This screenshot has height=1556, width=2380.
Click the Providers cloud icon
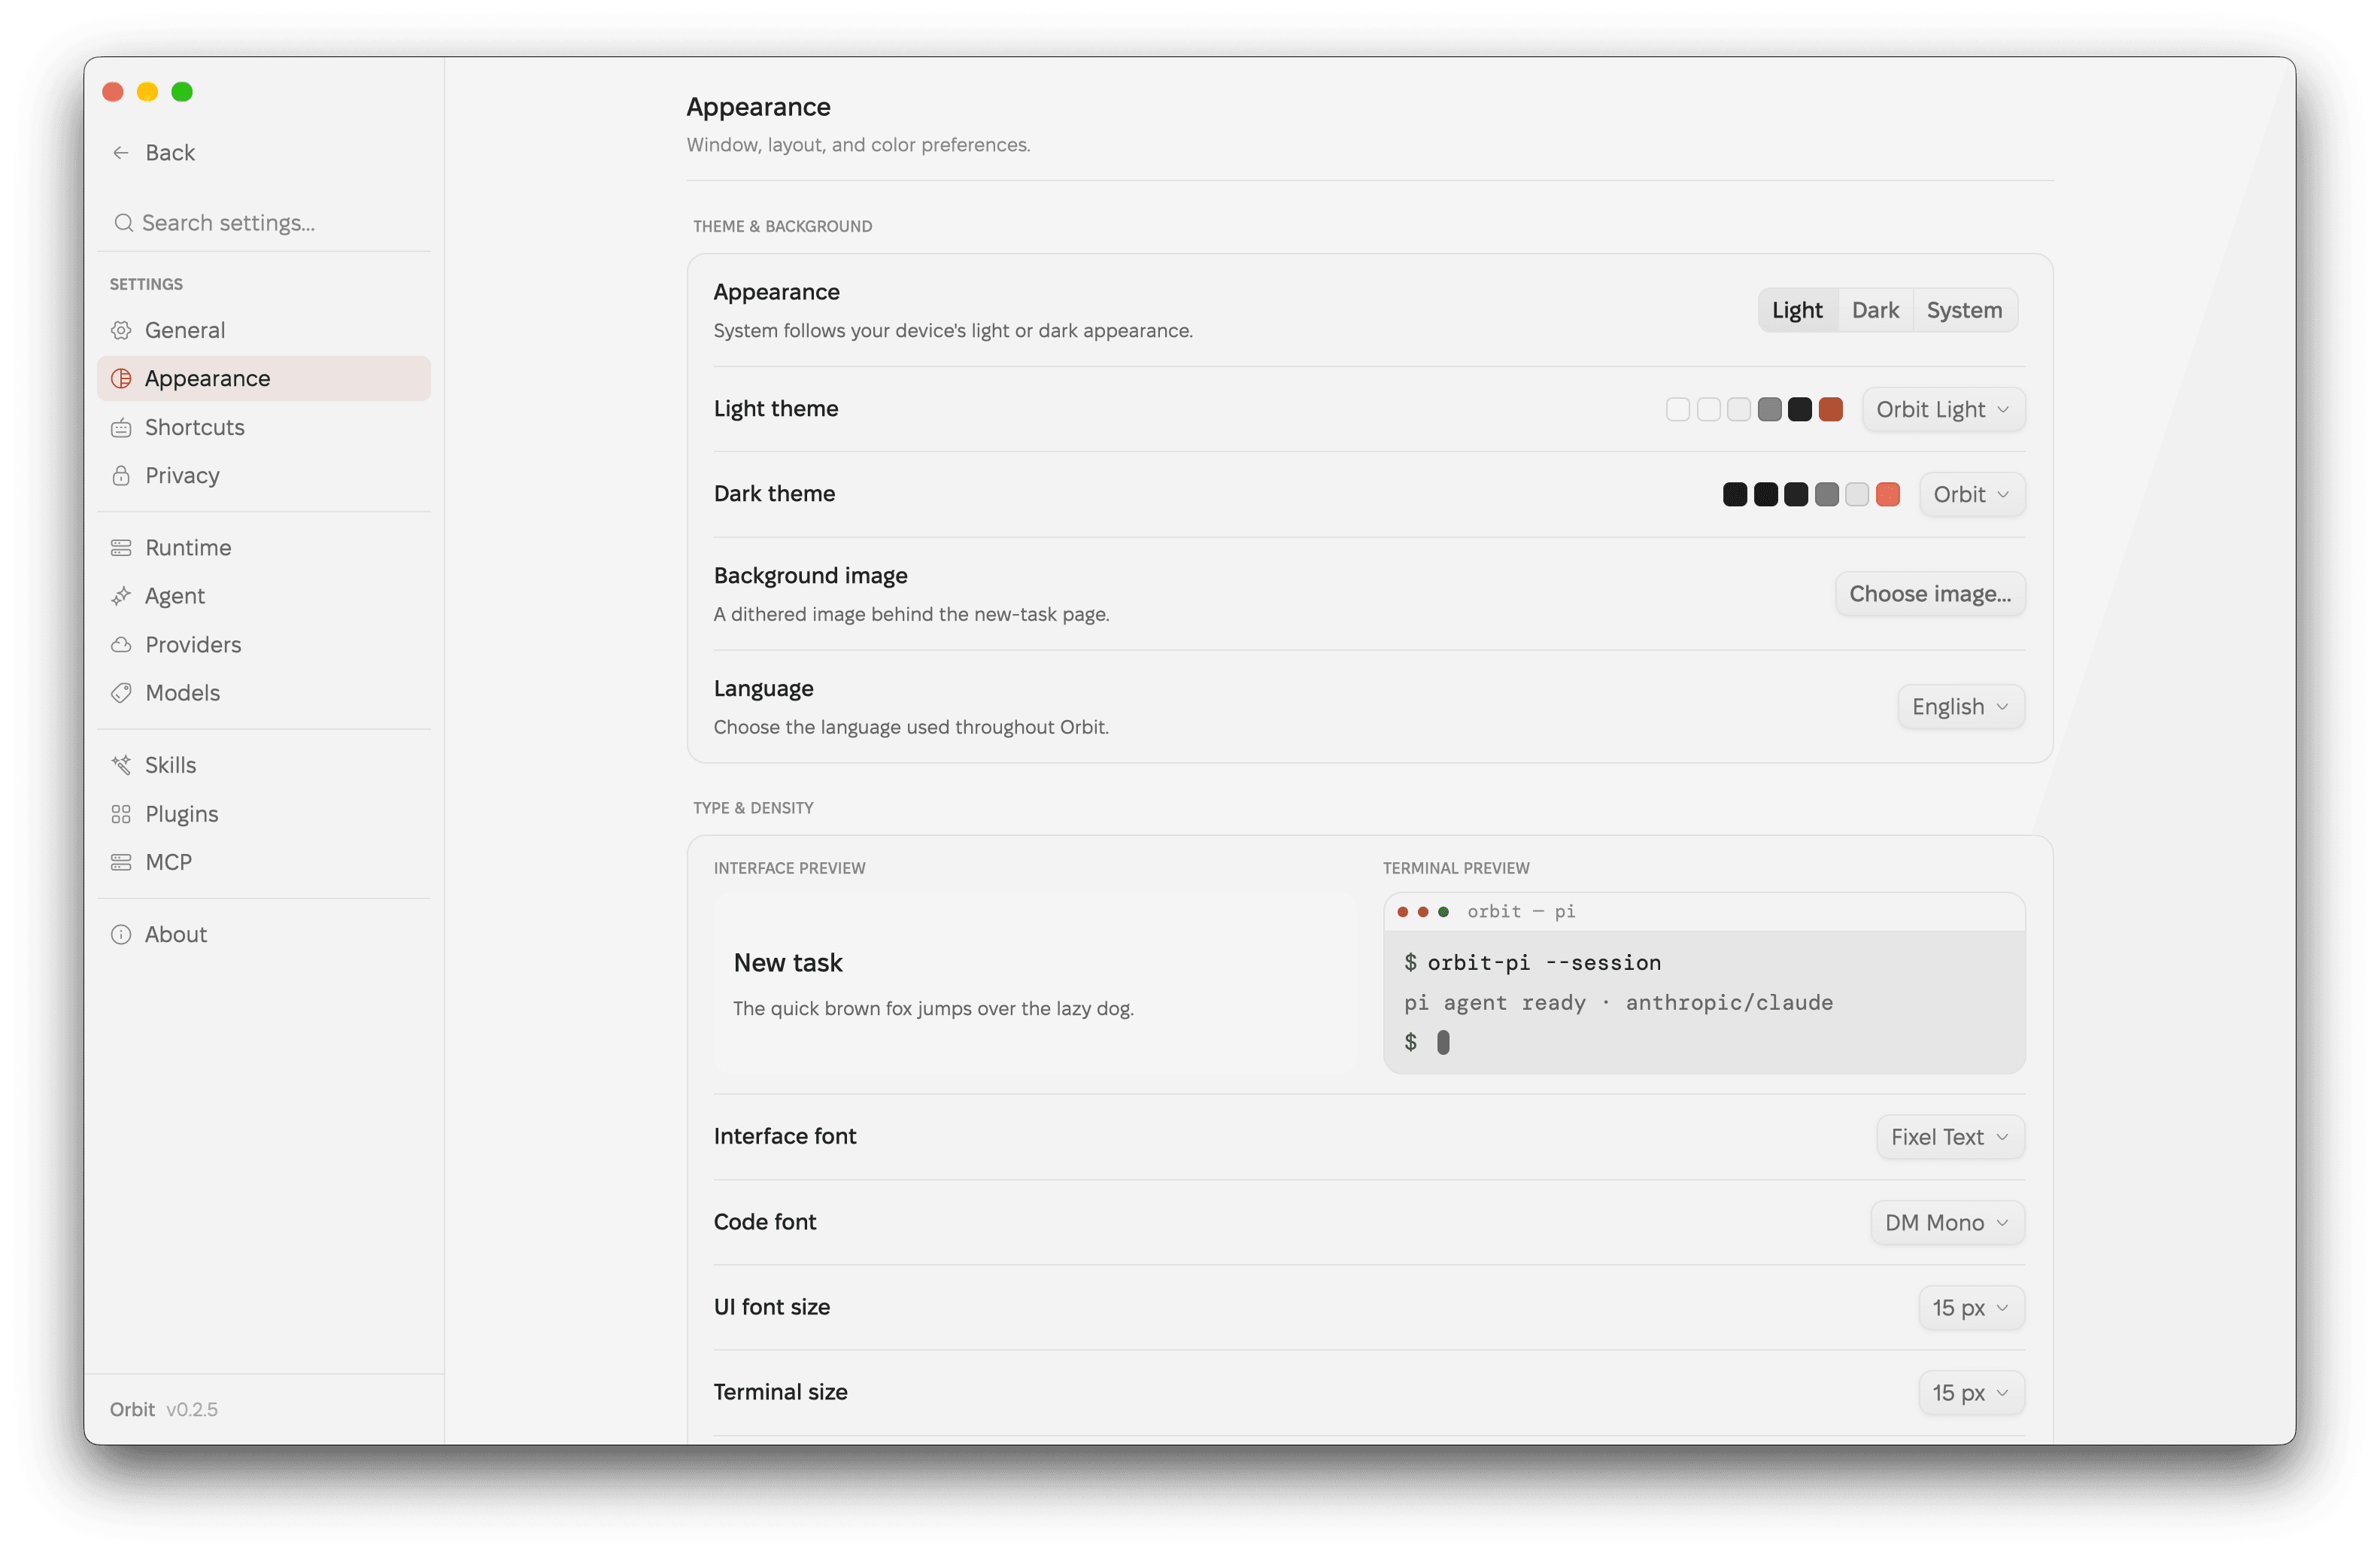tap(121, 644)
